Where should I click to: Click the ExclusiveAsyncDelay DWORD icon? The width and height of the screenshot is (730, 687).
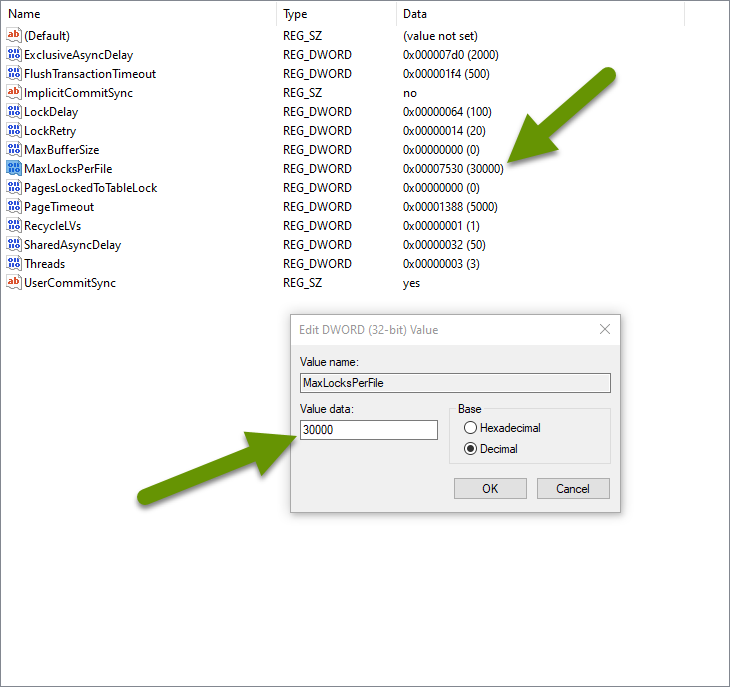14,55
